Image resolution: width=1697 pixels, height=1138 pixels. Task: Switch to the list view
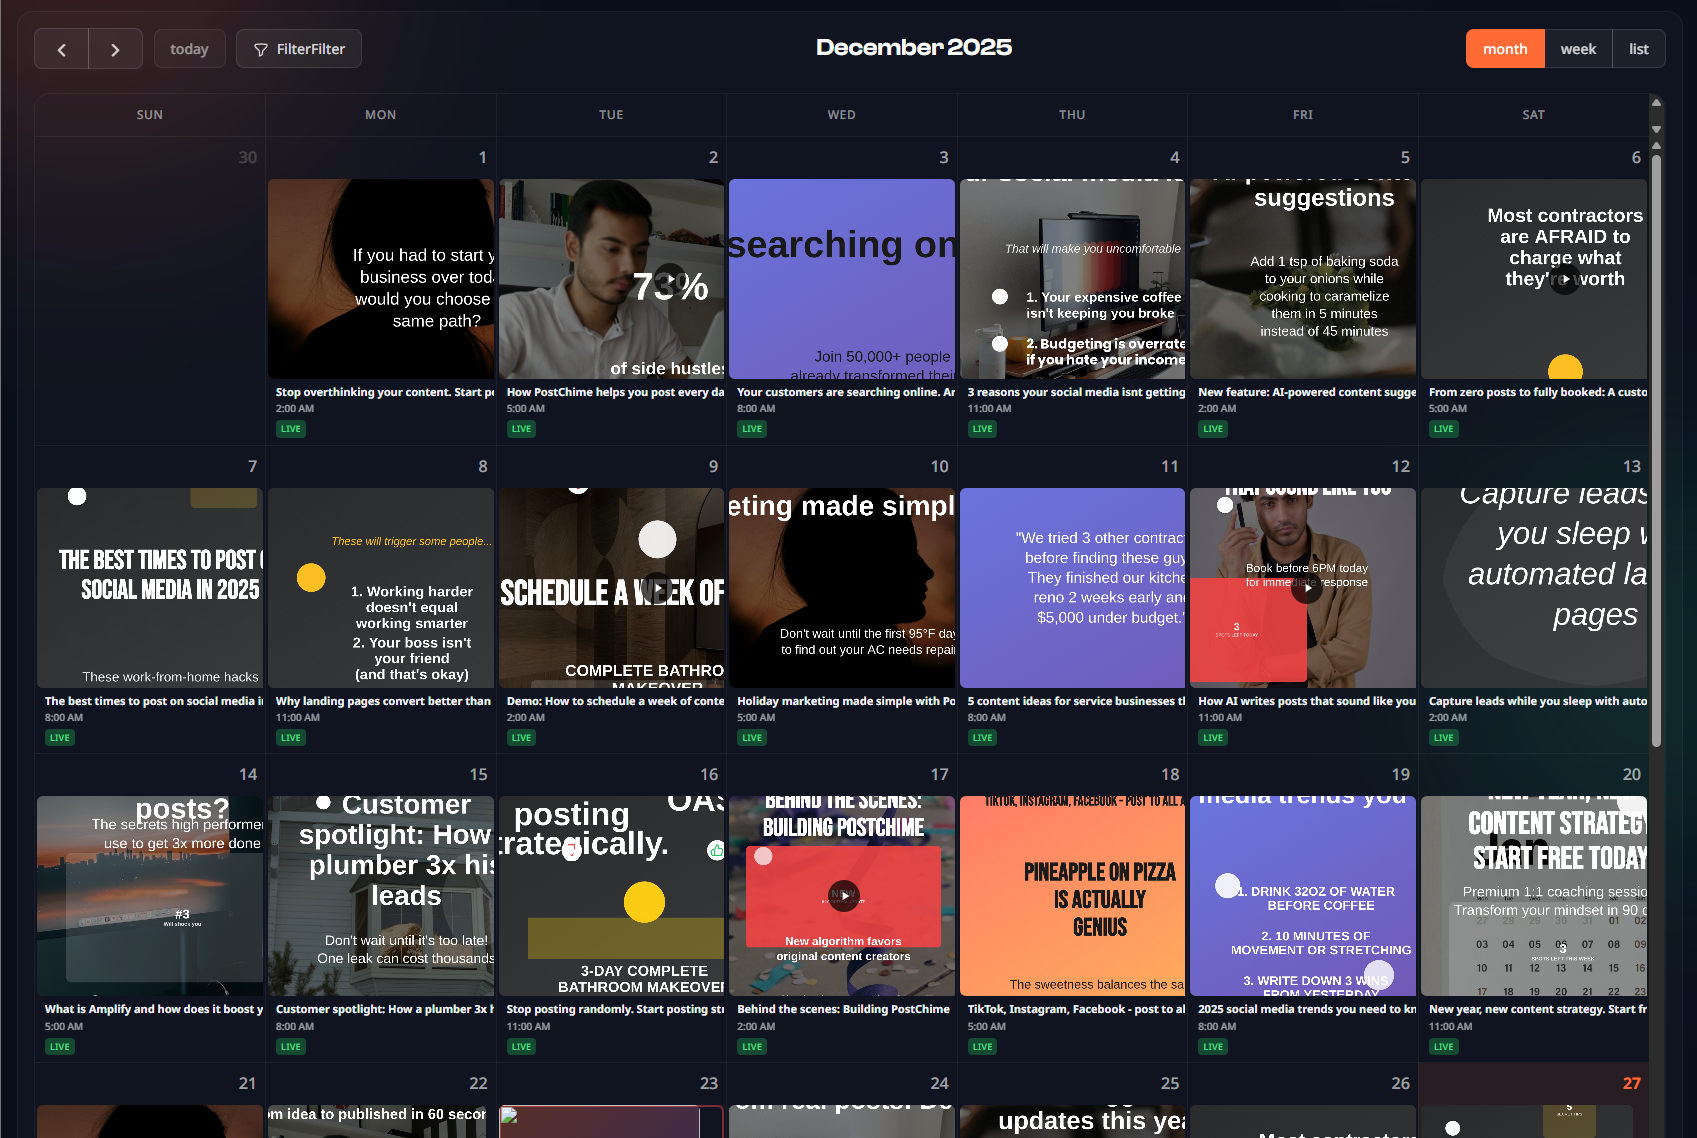pos(1638,48)
